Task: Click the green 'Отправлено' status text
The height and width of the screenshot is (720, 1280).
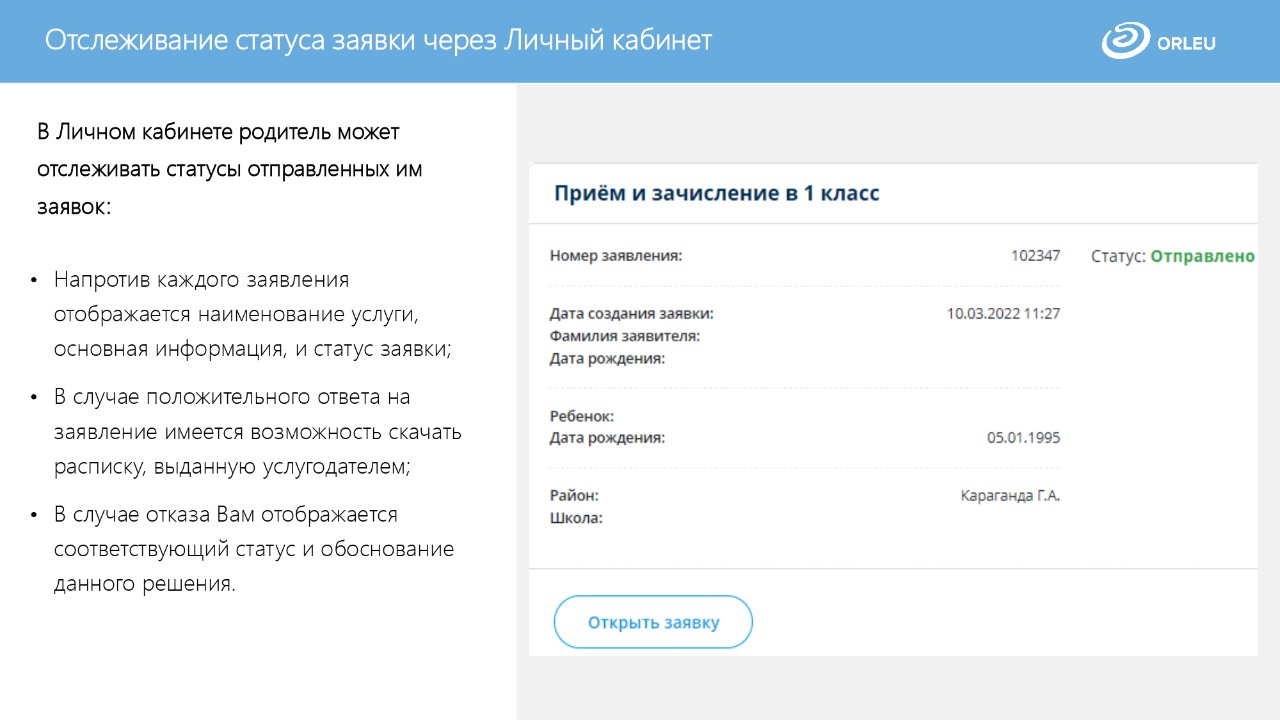Action: (1202, 256)
